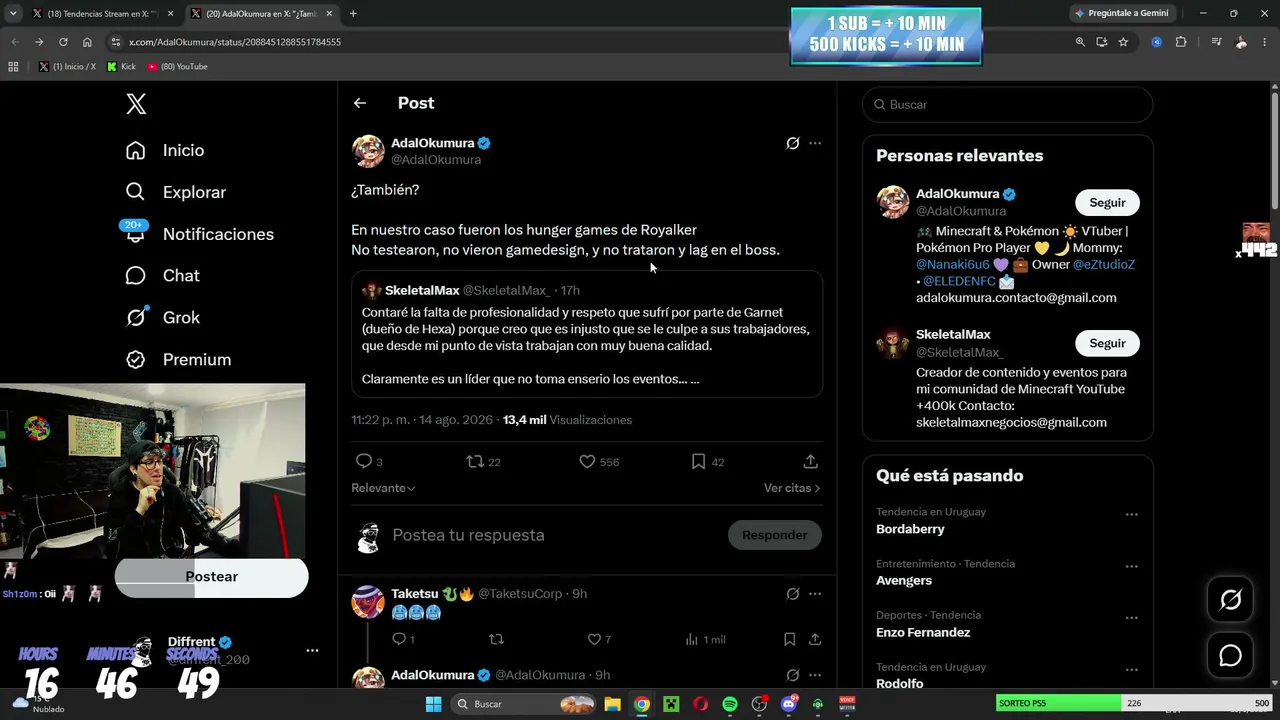The height and width of the screenshot is (720, 1280).
Task: Click the X logo in the sidebar
Action: (x=136, y=104)
